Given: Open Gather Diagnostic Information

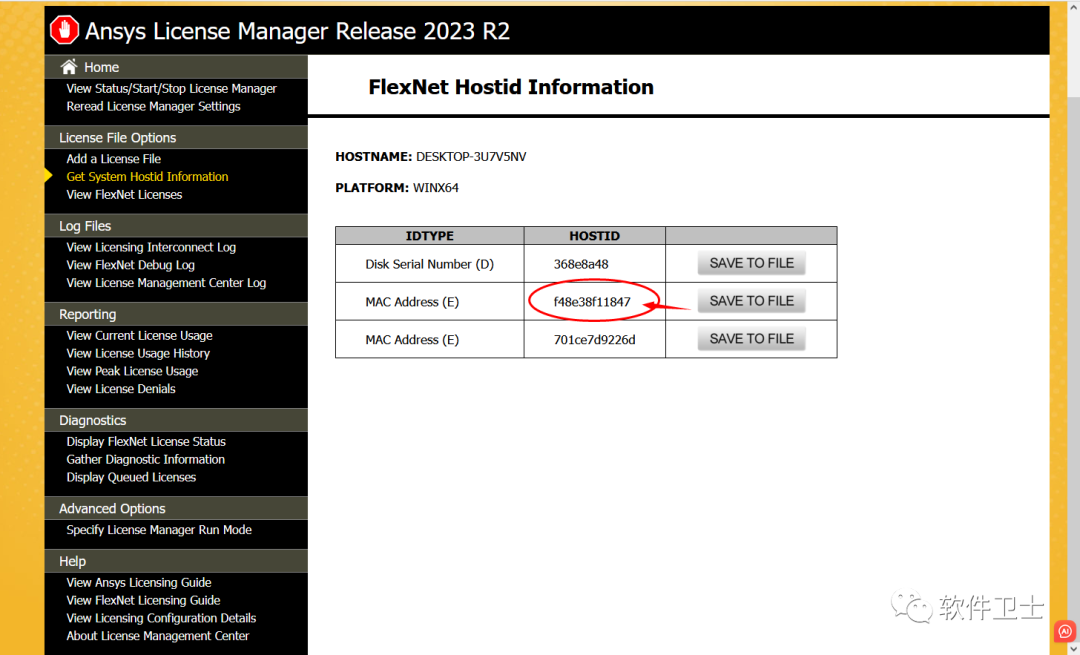Looking at the screenshot, I should pyautogui.click(x=146, y=459).
